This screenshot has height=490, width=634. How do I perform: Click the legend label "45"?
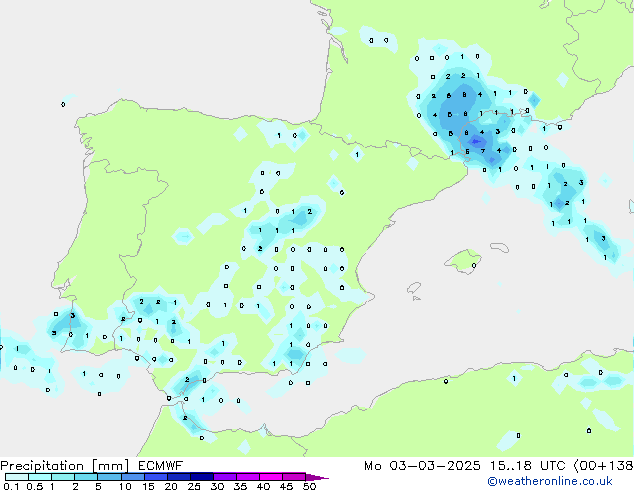point(286,486)
